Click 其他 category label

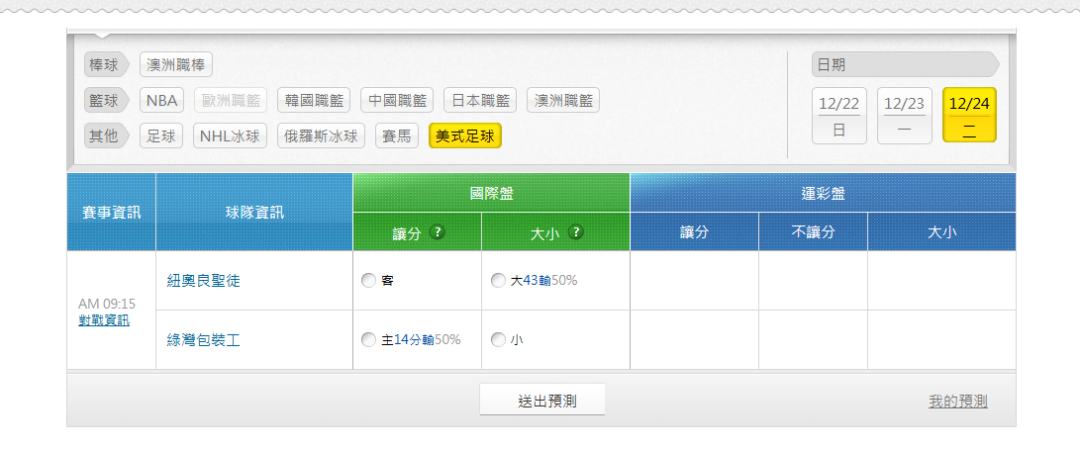point(107,136)
